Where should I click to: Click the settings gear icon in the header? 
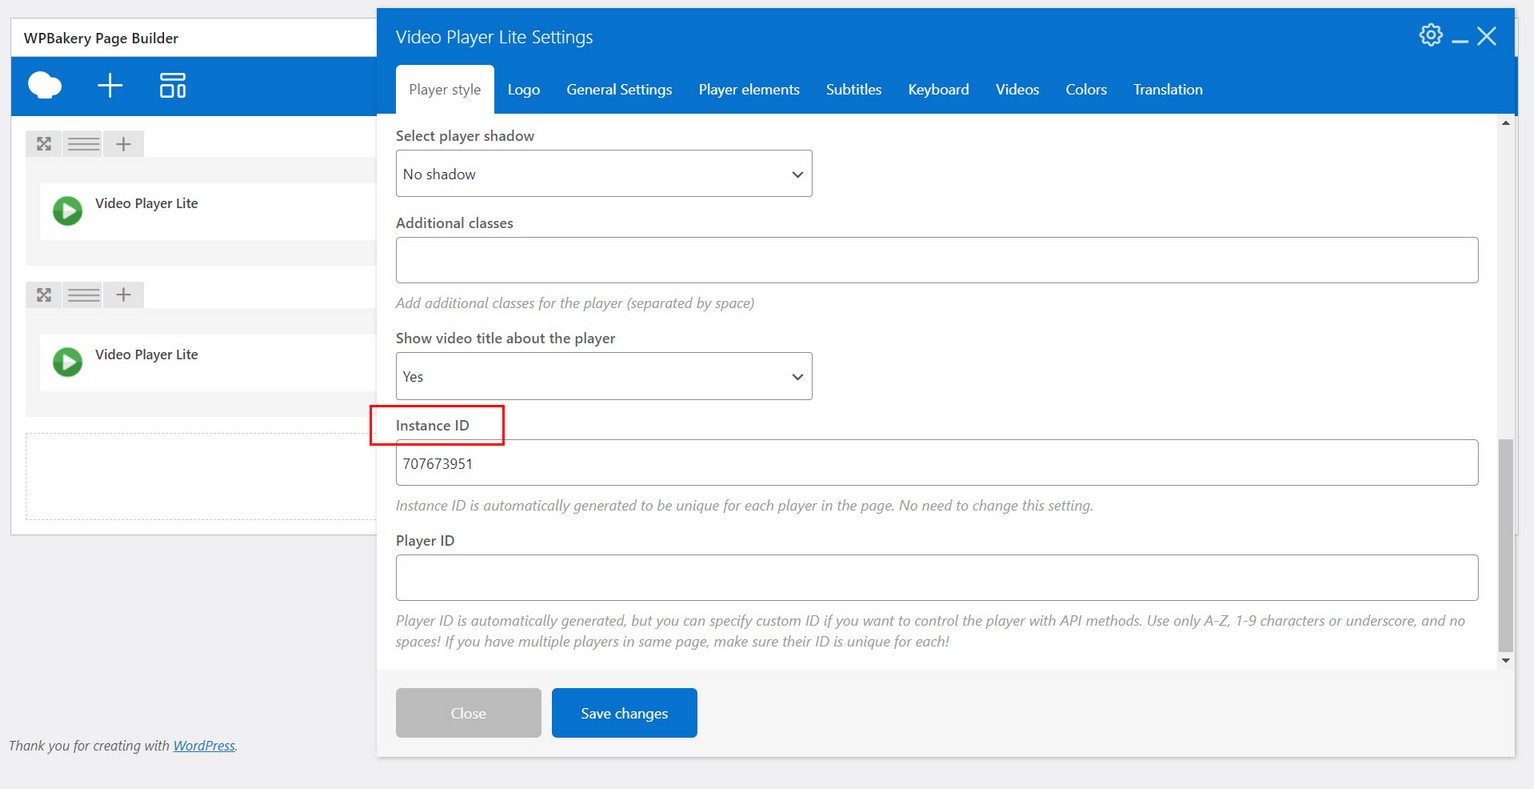click(1430, 36)
